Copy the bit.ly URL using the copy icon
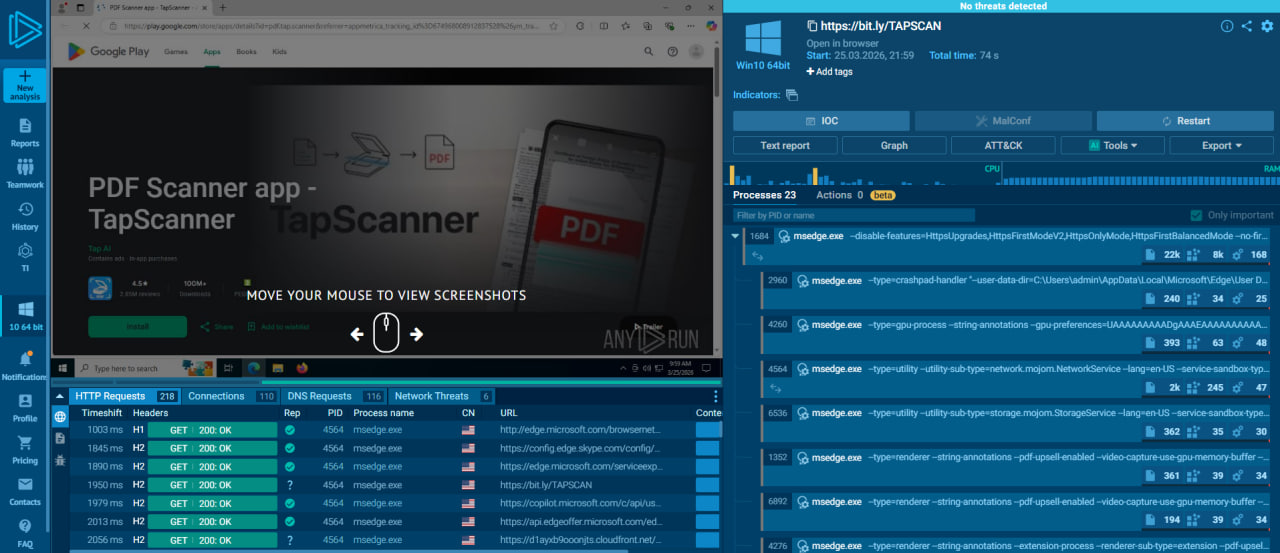Viewport: 1280px width, 553px height. click(x=812, y=26)
